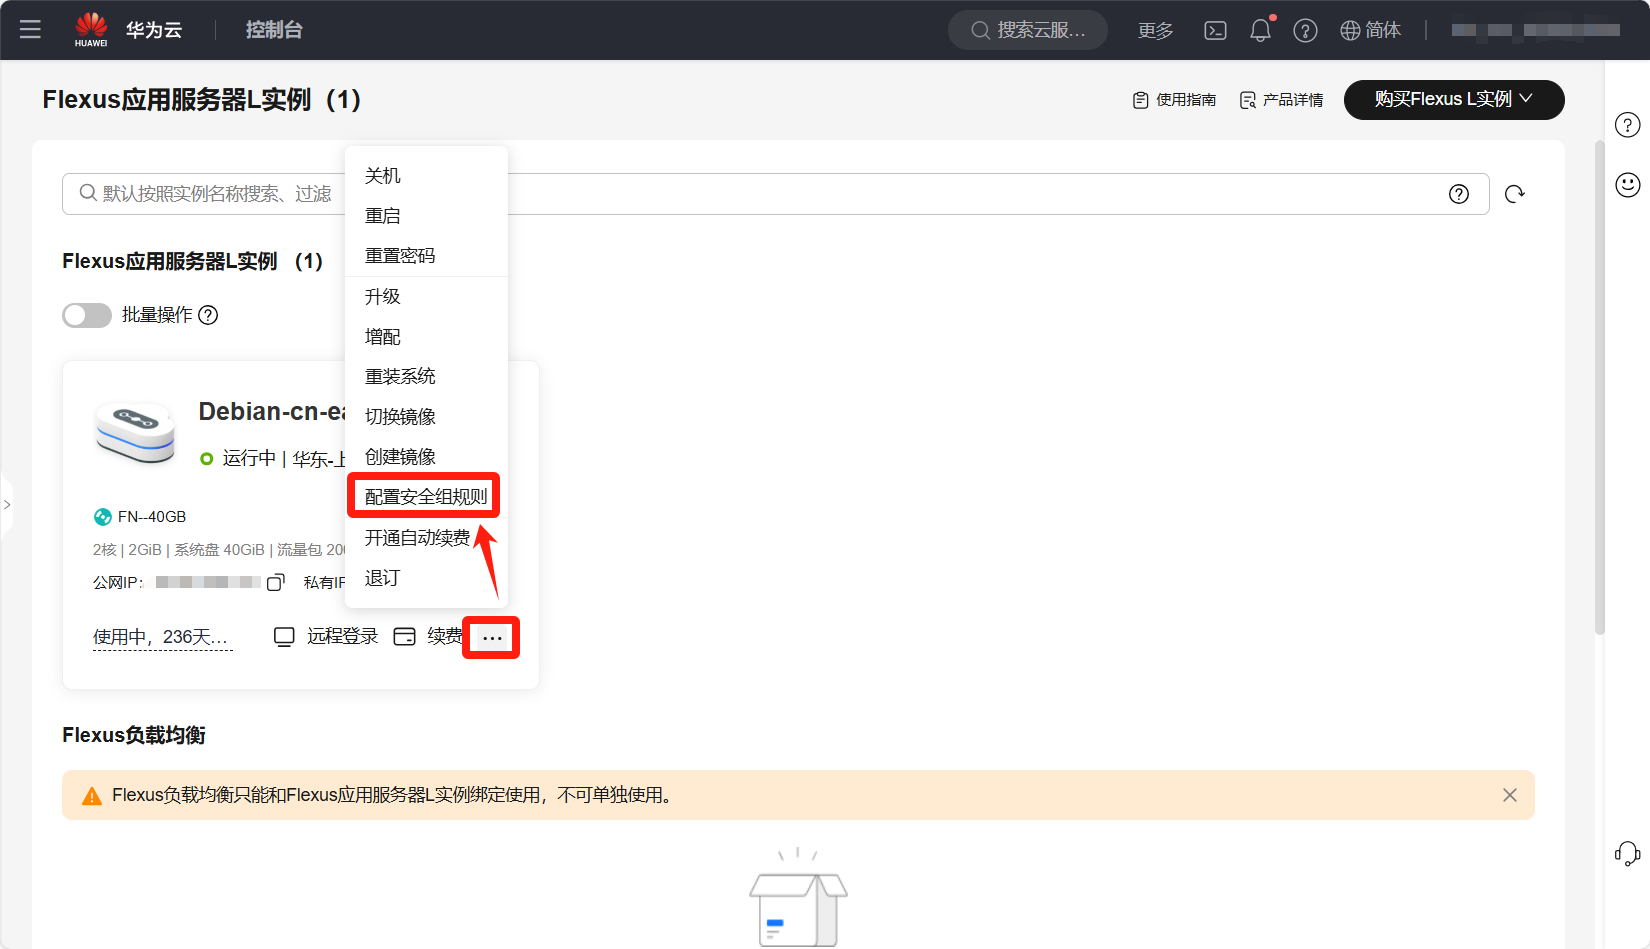Open the customer service headset icon
This screenshot has width=1650, height=949.
(1627, 853)
